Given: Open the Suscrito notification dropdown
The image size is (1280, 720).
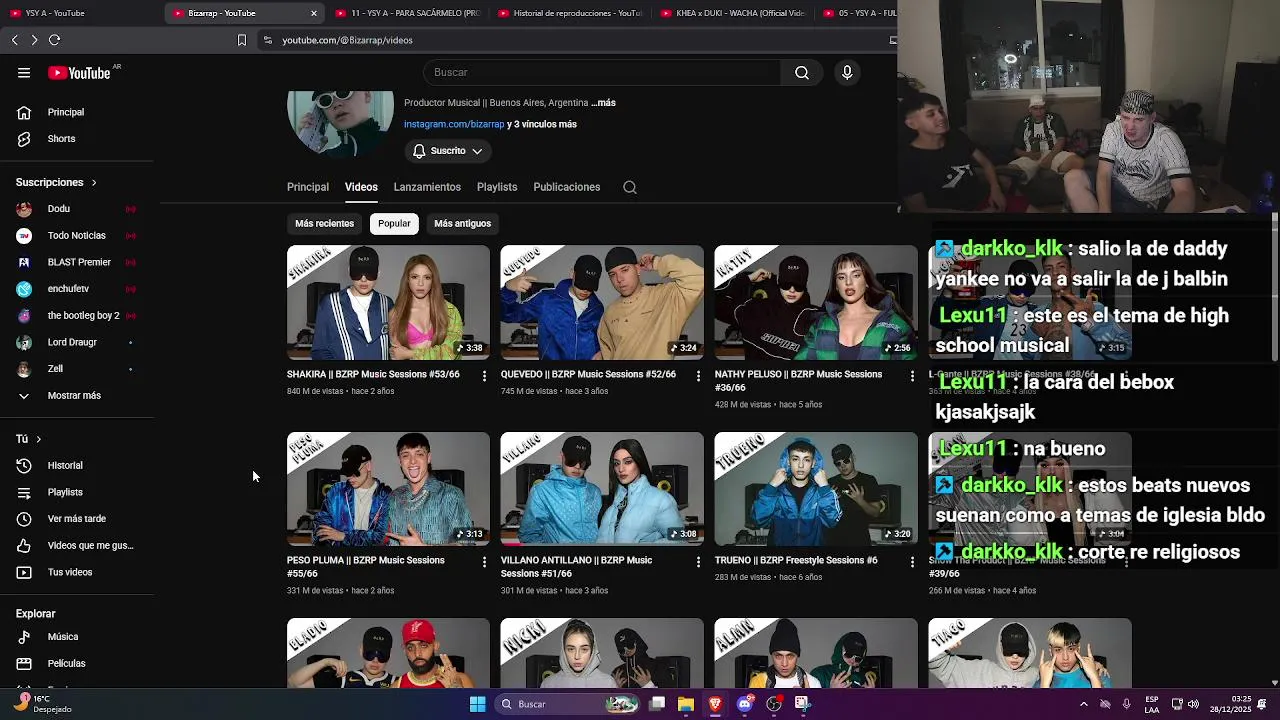Looking at the screenshot, I should pyautogui.click(x=448, y=151).
